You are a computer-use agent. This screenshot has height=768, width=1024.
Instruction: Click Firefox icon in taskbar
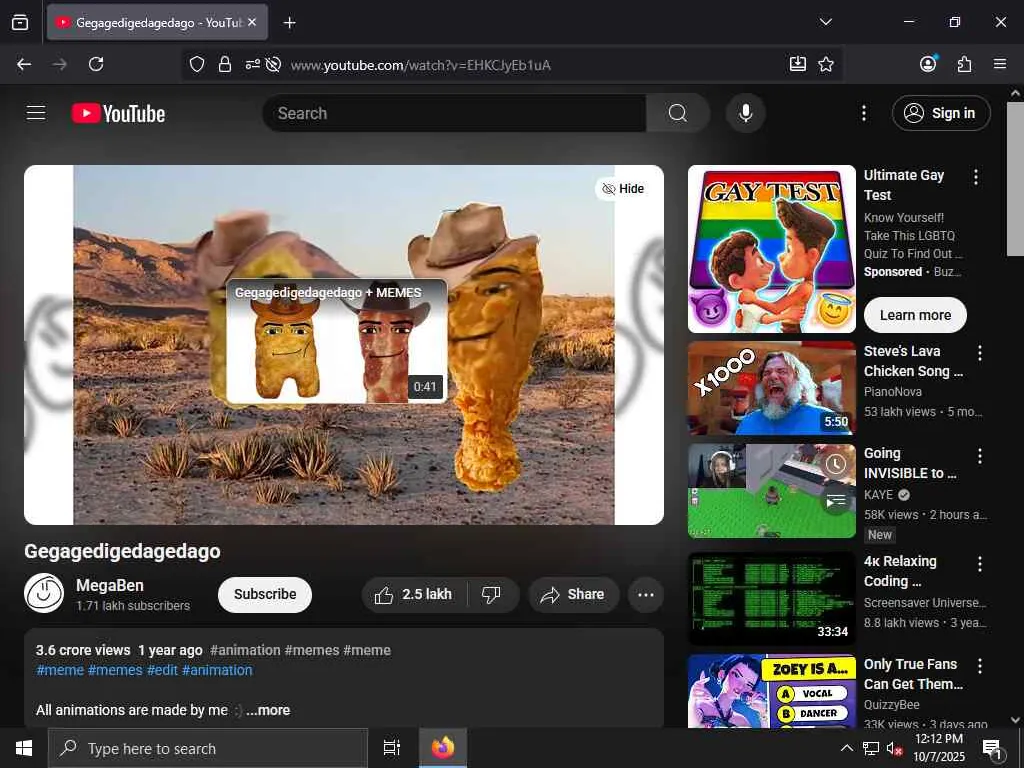coord(443,748)
